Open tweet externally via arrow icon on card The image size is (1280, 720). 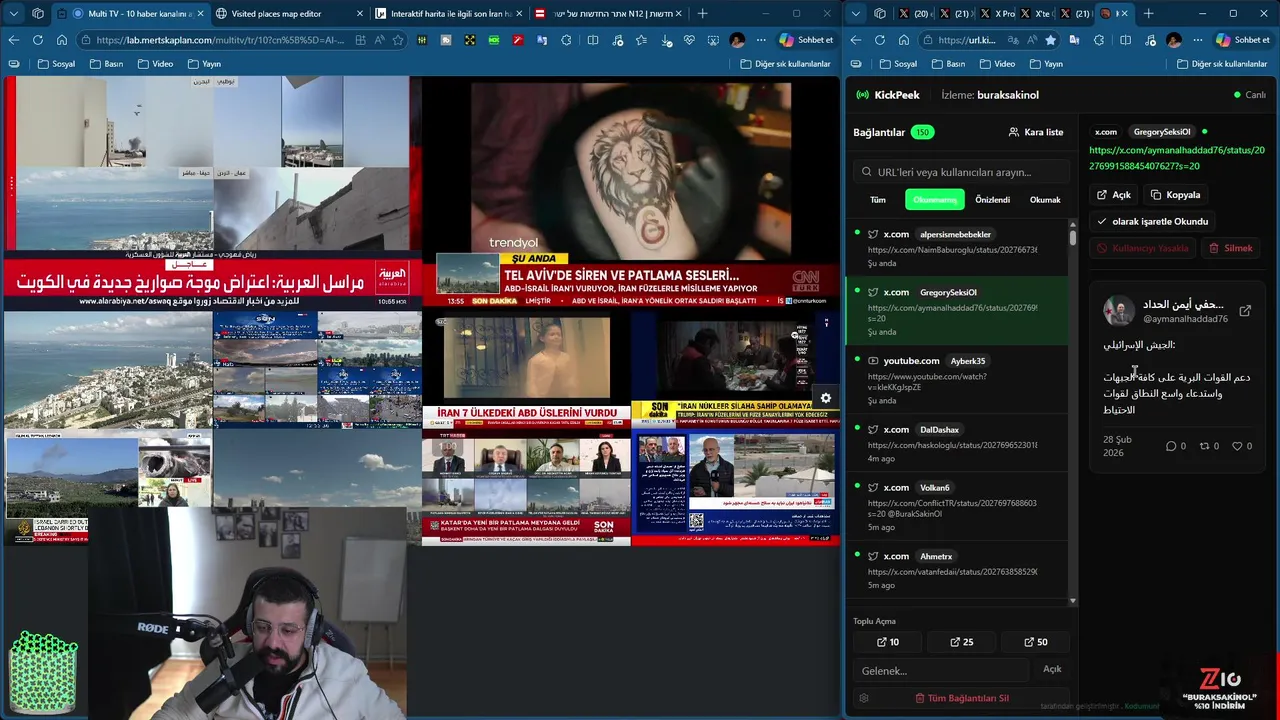tap(1245, 311)
